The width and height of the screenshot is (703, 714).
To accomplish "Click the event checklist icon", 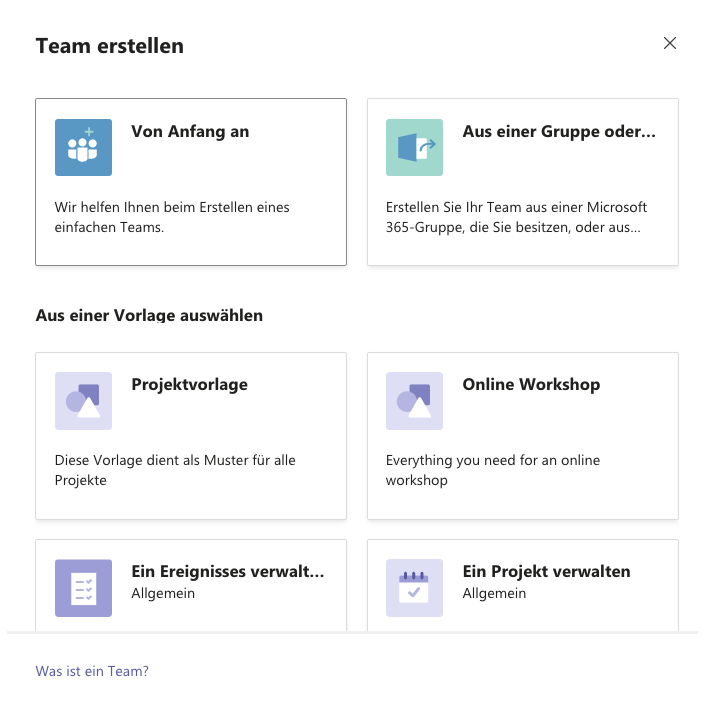I will point(83,588).
